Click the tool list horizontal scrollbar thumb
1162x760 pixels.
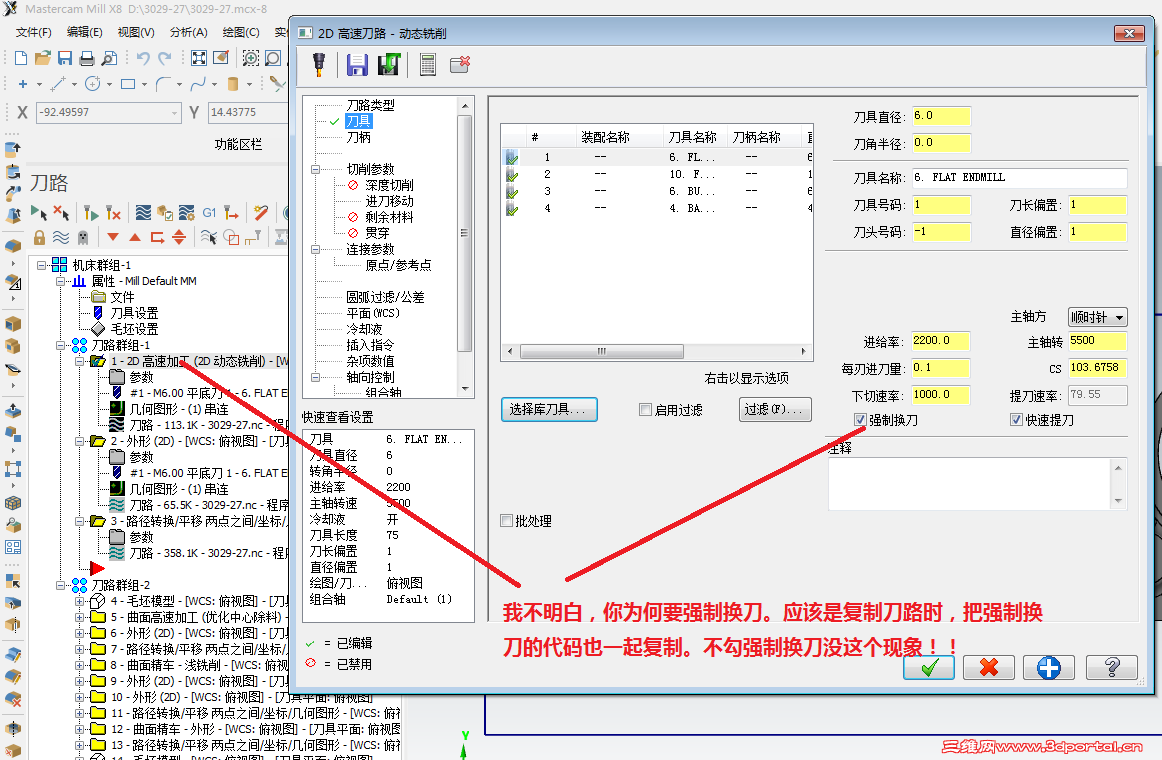coord(602,351)
